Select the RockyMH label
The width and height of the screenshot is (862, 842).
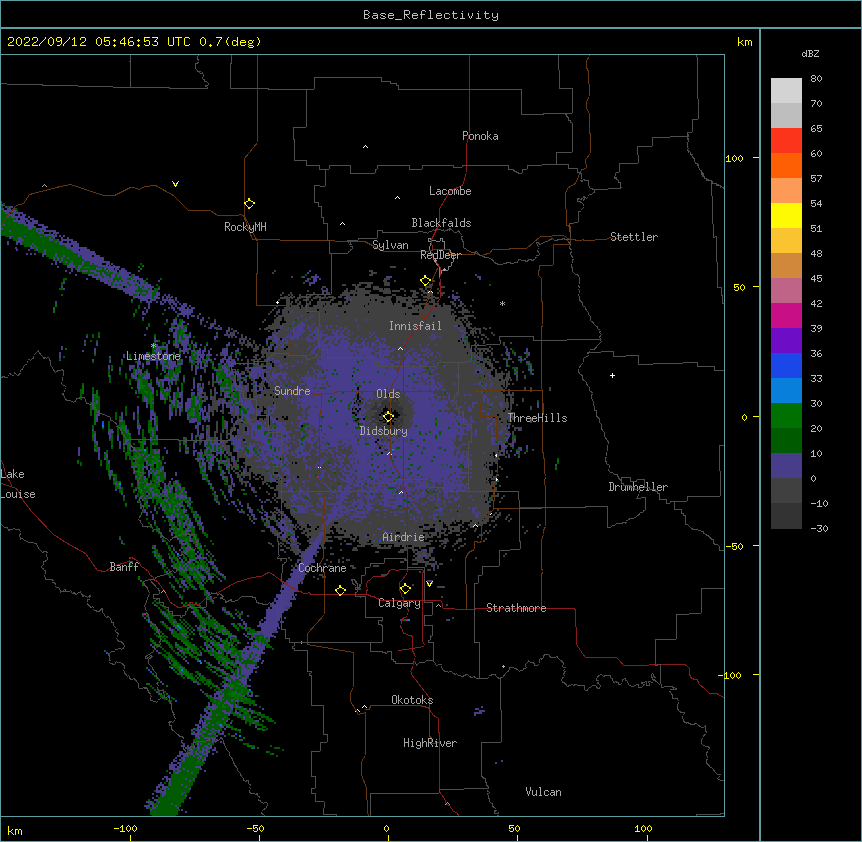245,227
